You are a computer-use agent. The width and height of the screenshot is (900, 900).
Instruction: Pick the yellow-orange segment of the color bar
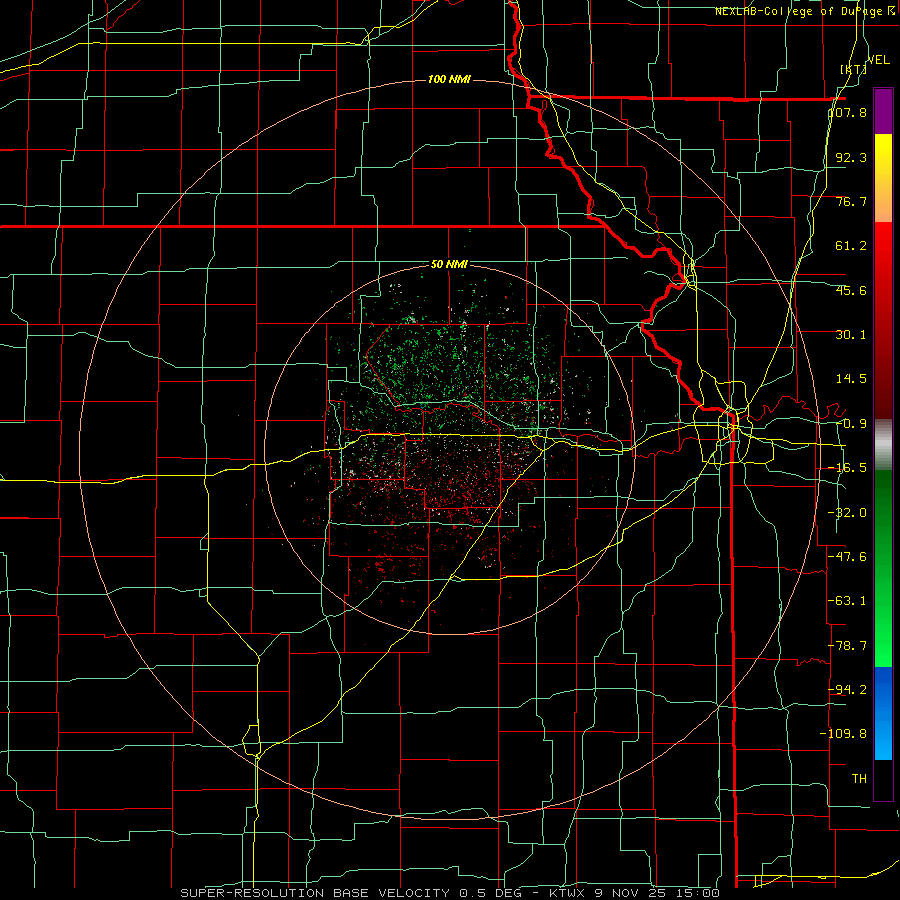coord(883,178)
